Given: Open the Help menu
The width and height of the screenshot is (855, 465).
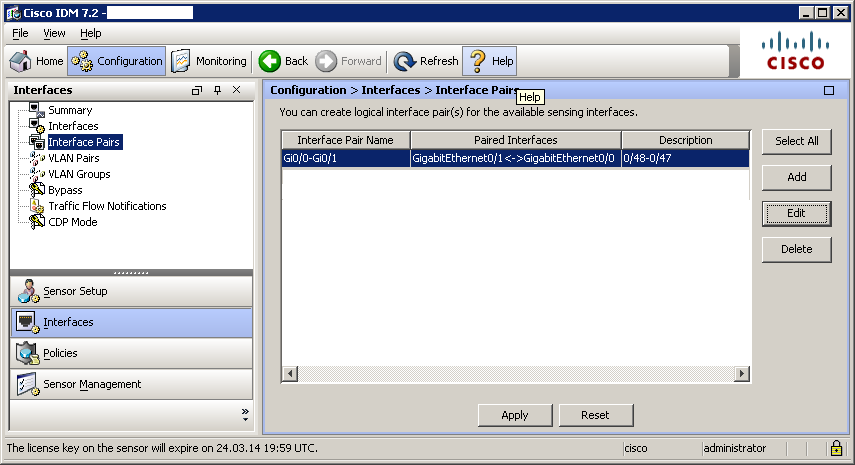Looking at the screenshot, I should coord(91,33).
